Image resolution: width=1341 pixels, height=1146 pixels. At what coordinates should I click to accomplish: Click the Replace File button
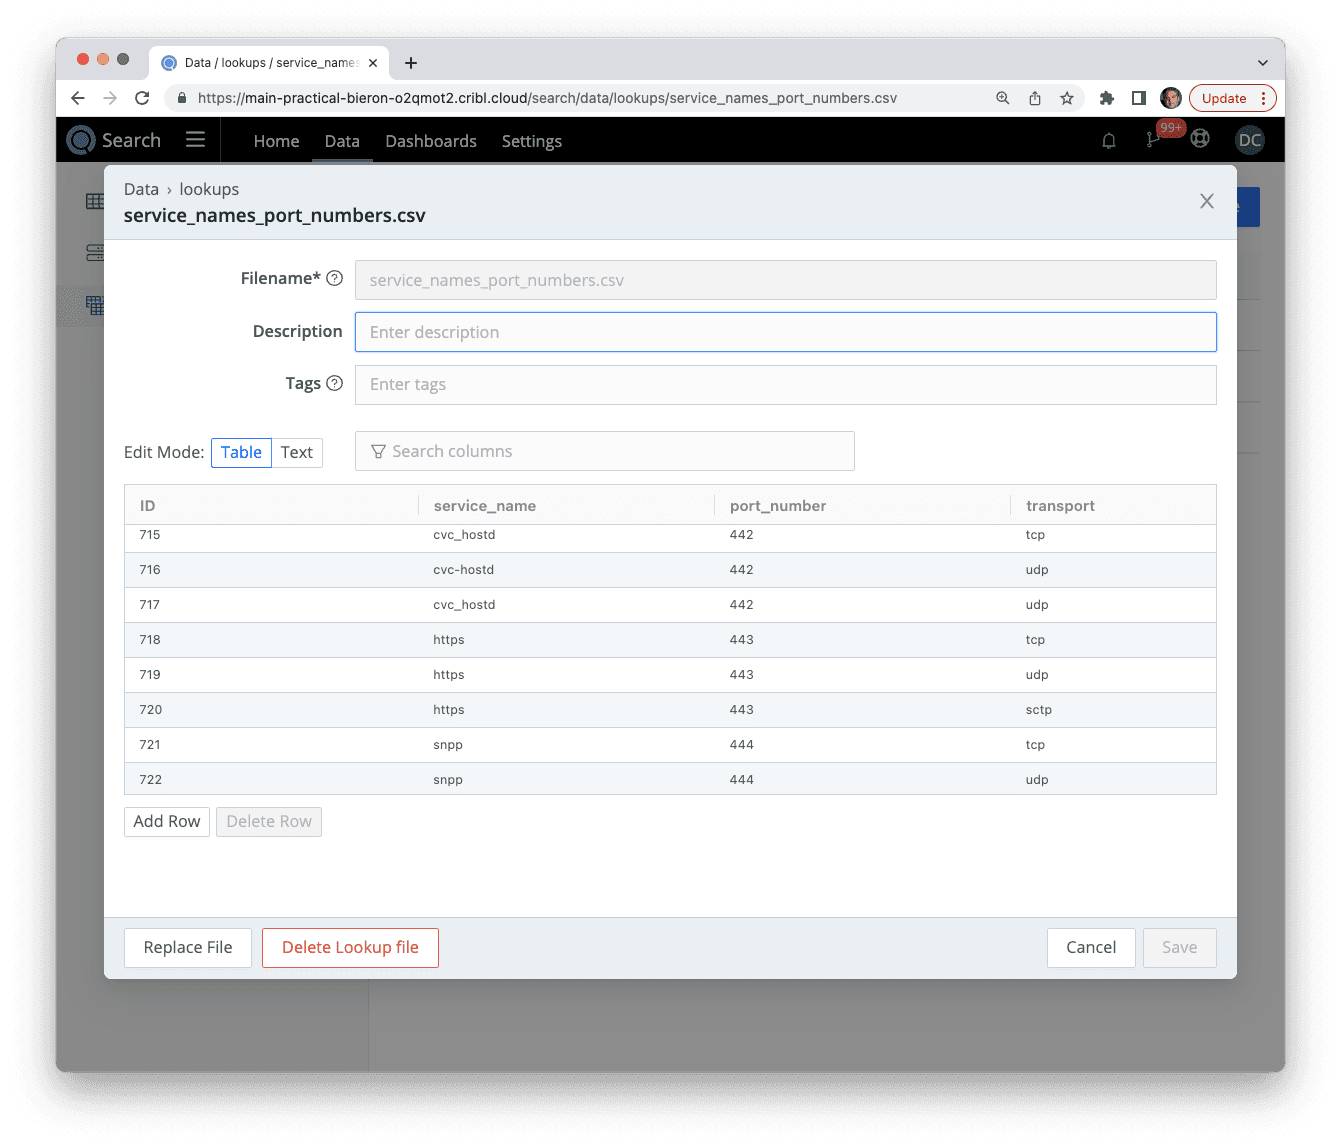tap(188, 947)
